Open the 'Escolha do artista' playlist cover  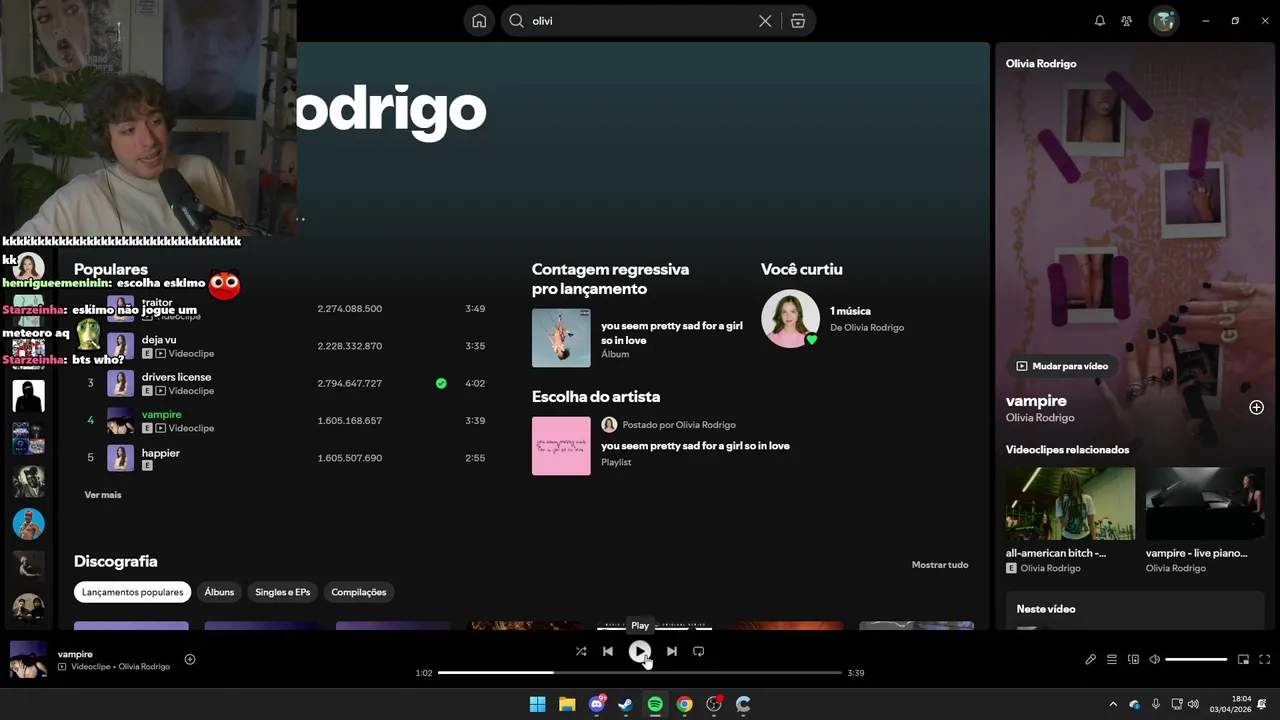(561, 446)
